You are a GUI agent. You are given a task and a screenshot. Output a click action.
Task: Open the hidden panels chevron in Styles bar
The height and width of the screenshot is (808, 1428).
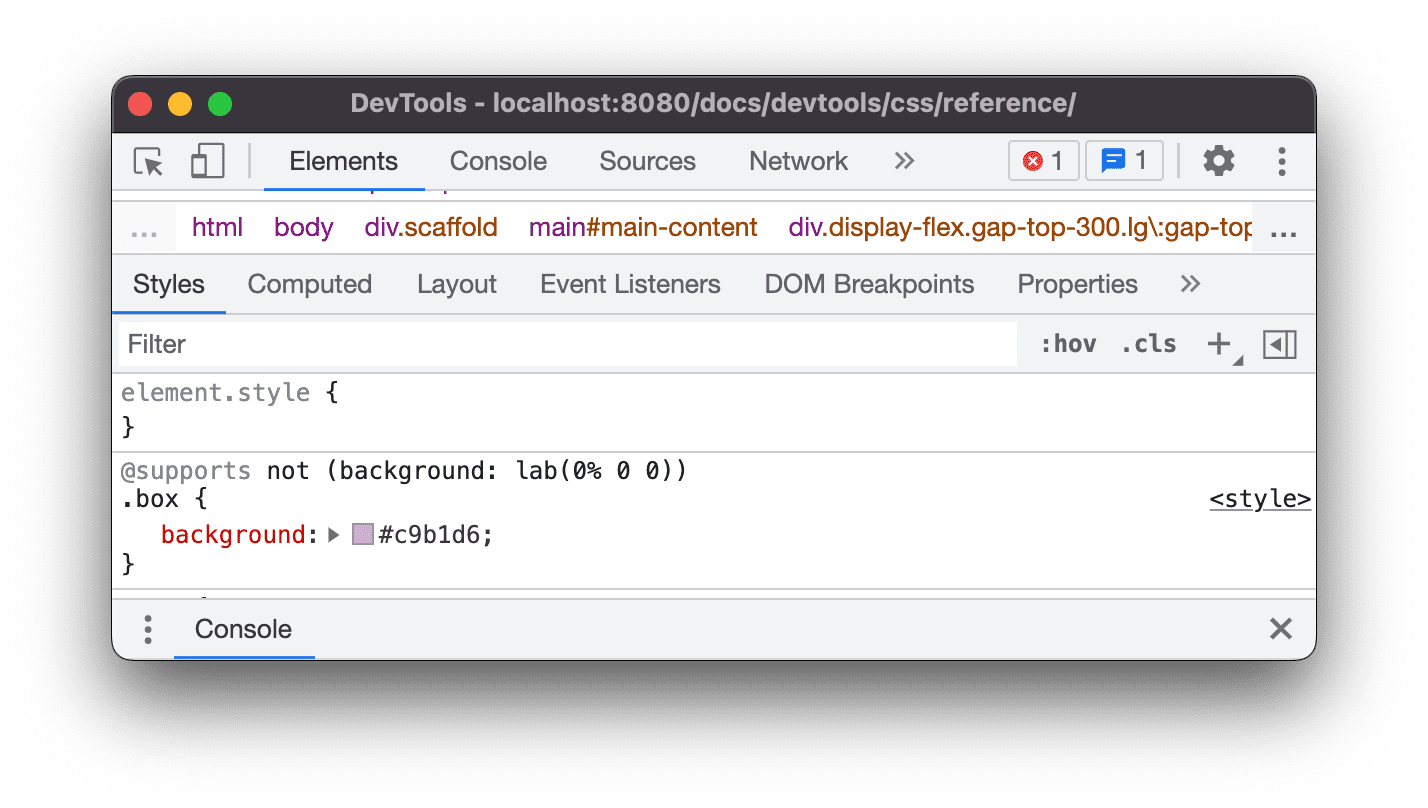(x=1189, y=284)
